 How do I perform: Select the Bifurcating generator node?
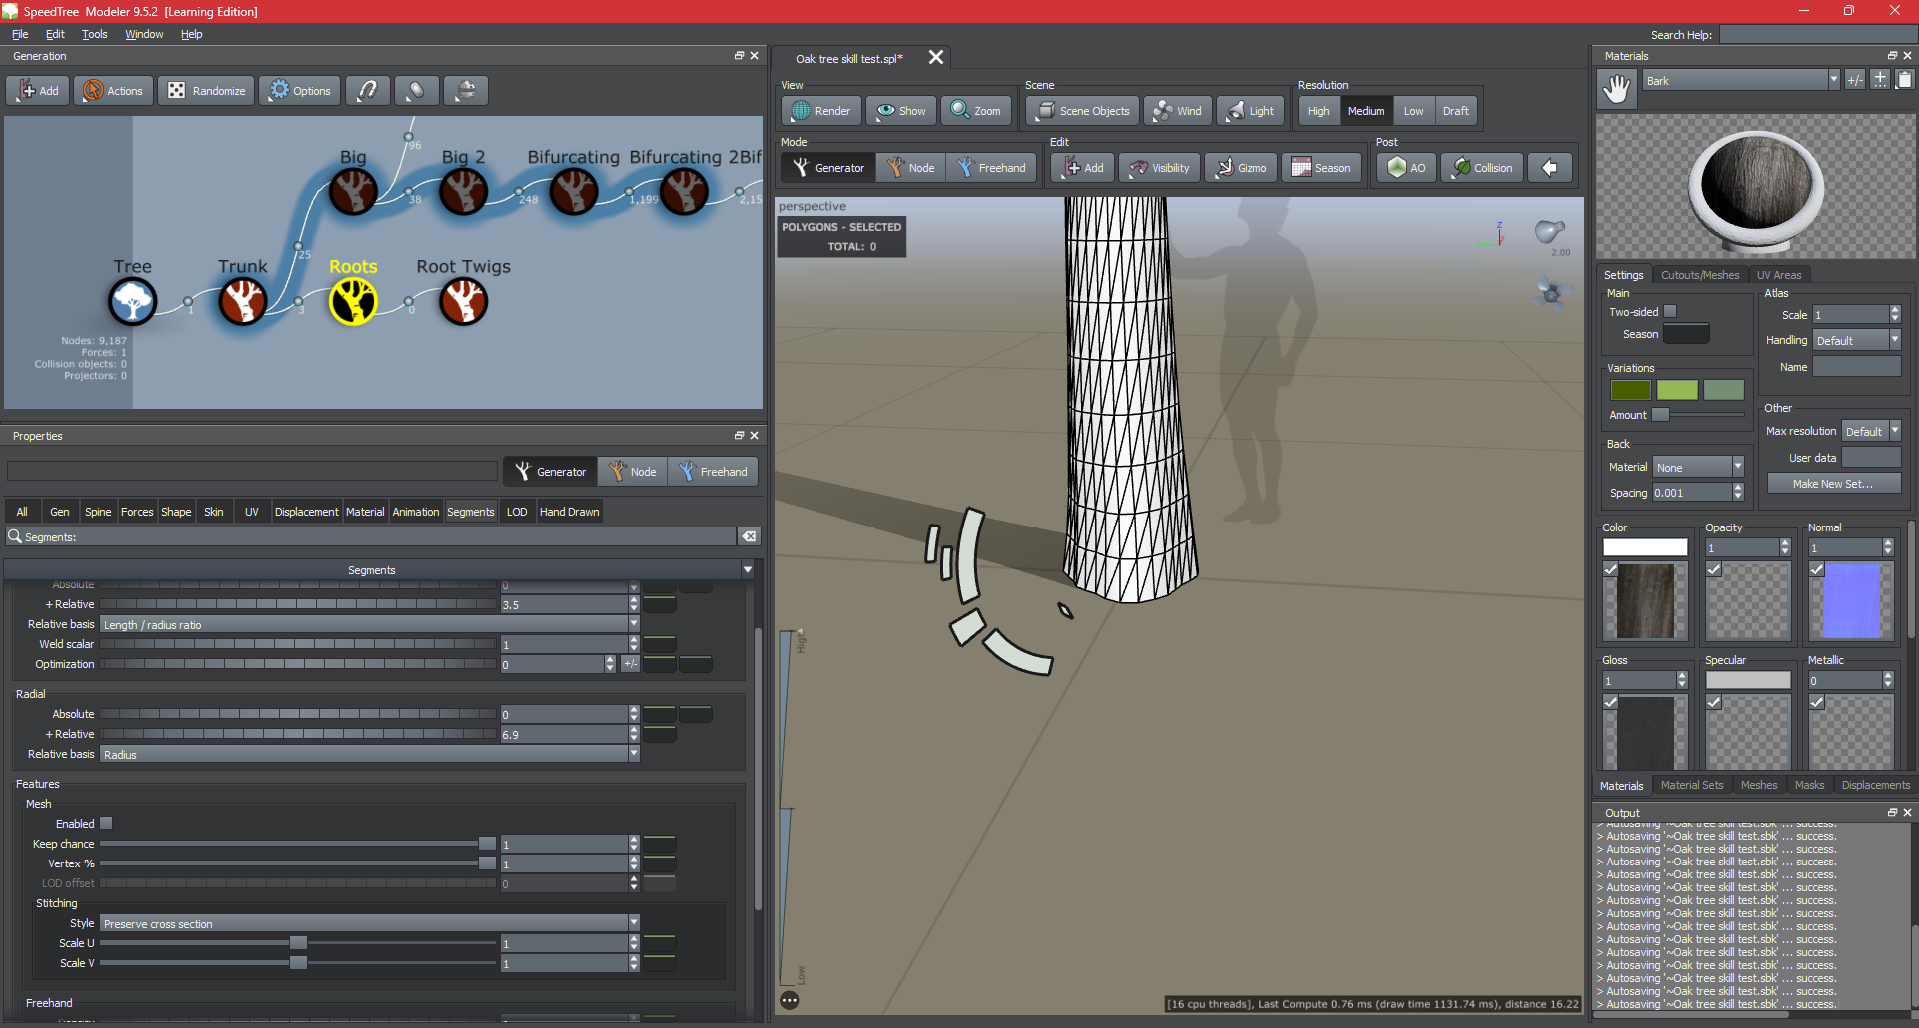coord(574,191)
